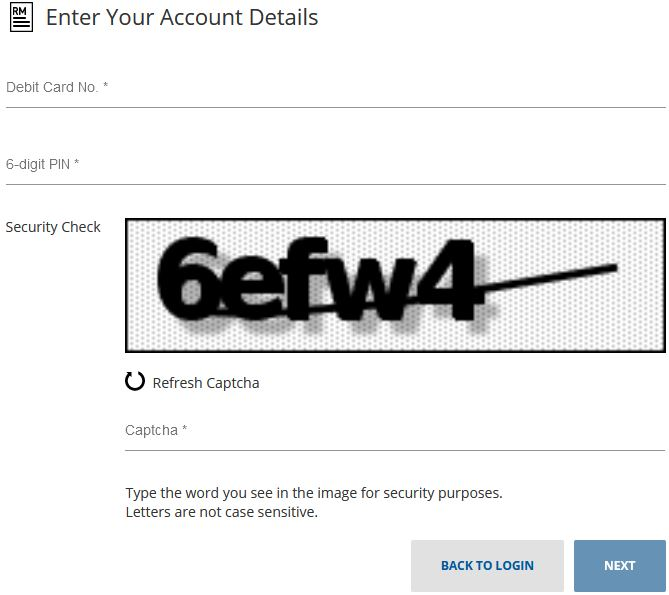Screen dimensions: 669x595
Task: Click the Security Check label
Action: pos(53,227)
